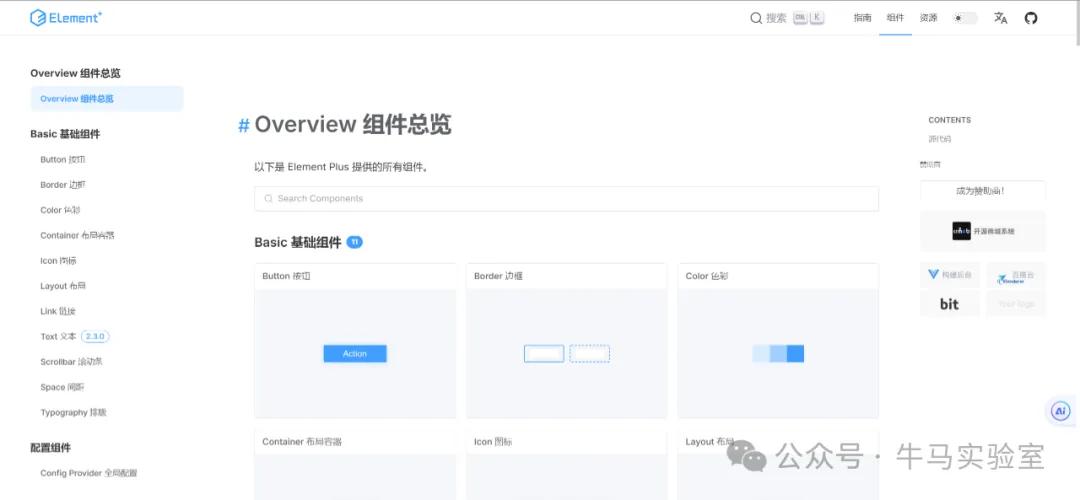Open the search magnifier icon in header
Screen dimensions: 1080x500
(756, 18)
